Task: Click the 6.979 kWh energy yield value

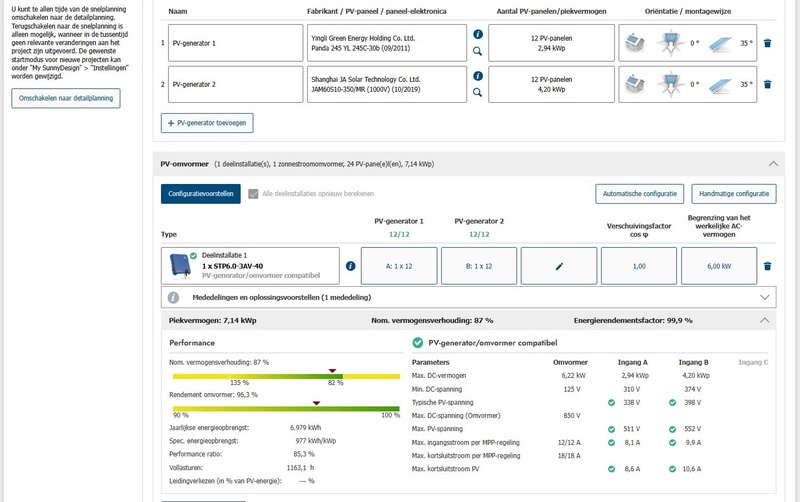Action: click(x=305, y=428)
